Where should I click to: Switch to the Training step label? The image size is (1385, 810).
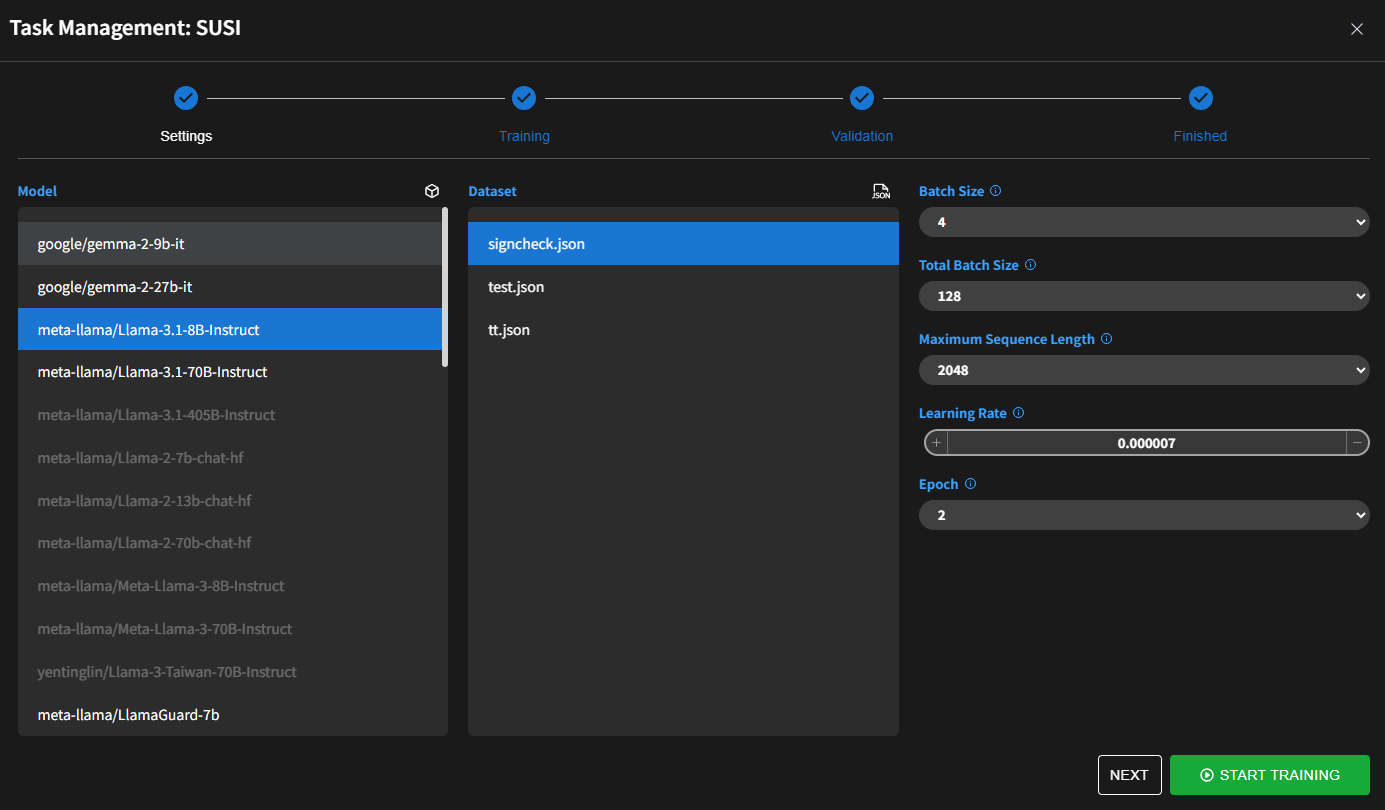(x=524, y=135)
